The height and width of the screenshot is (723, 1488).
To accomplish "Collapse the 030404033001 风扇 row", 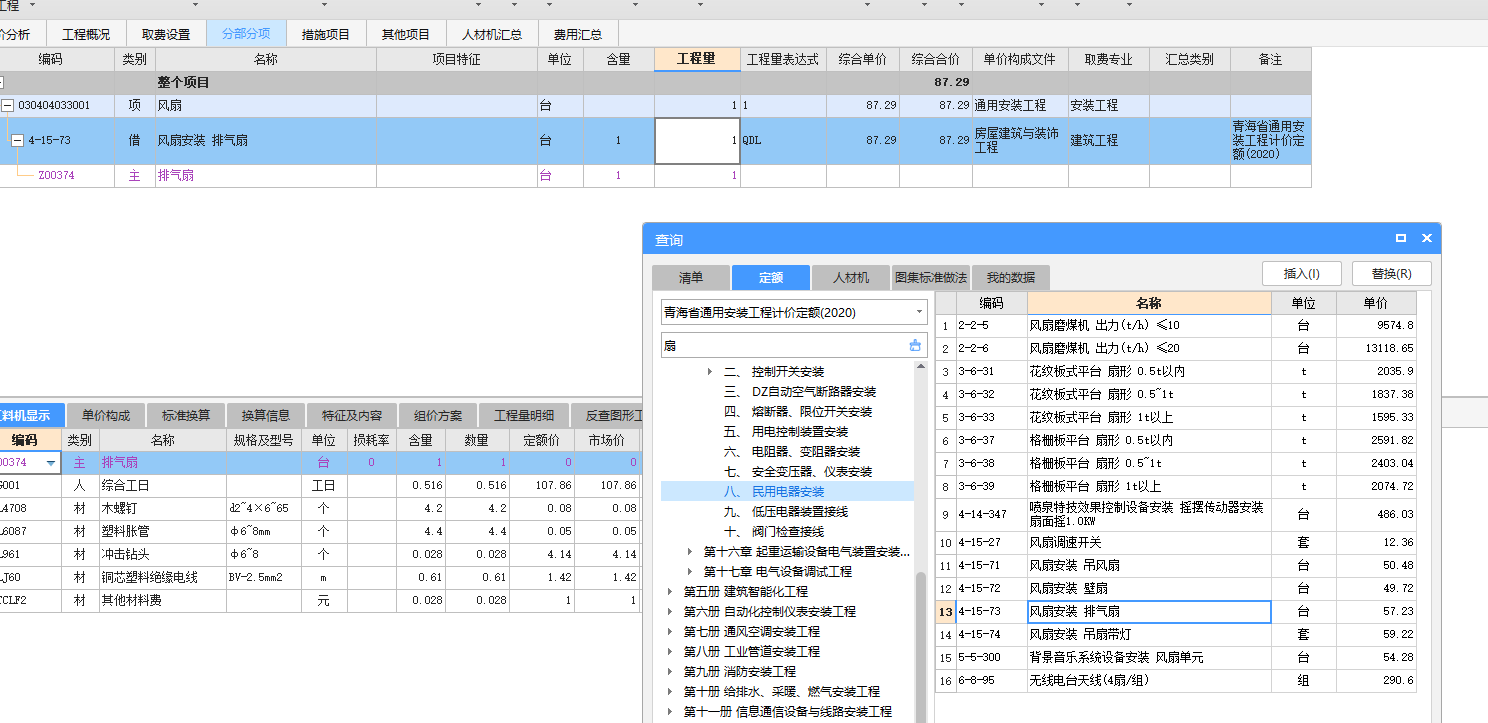I will [7, 105].
